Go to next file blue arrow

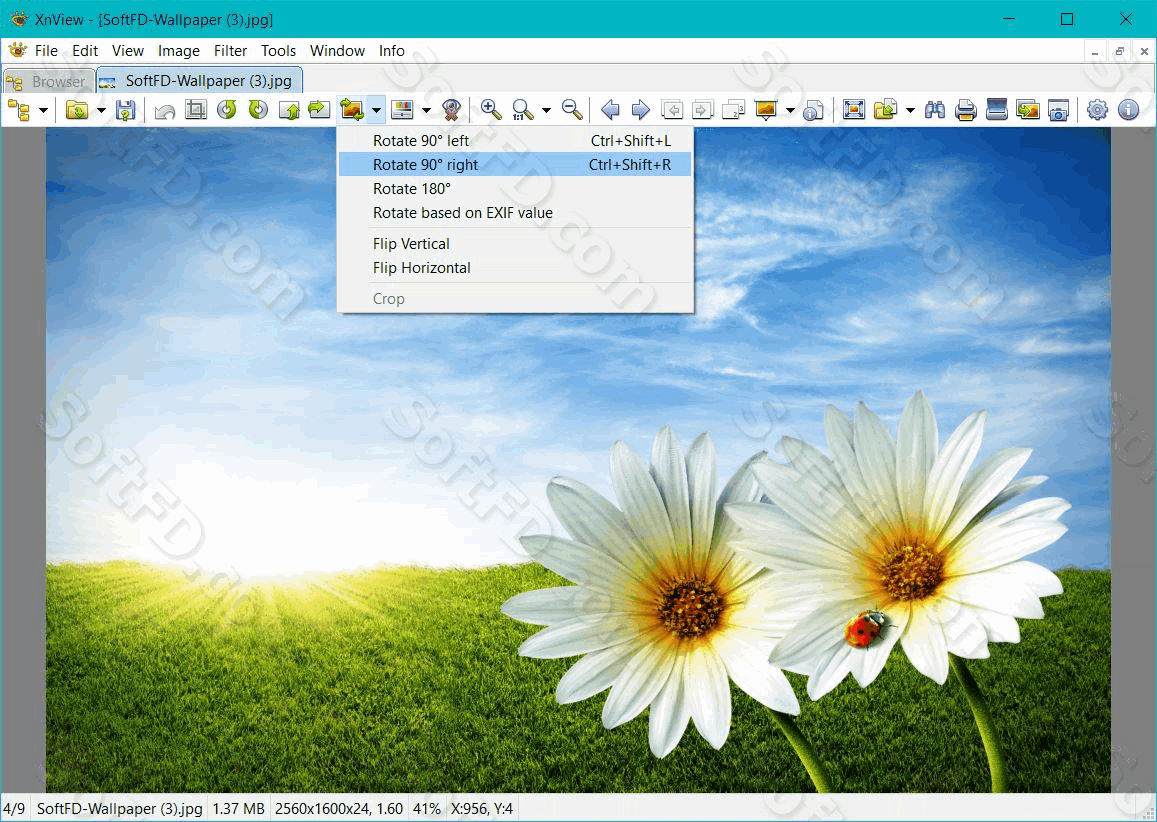640,110
